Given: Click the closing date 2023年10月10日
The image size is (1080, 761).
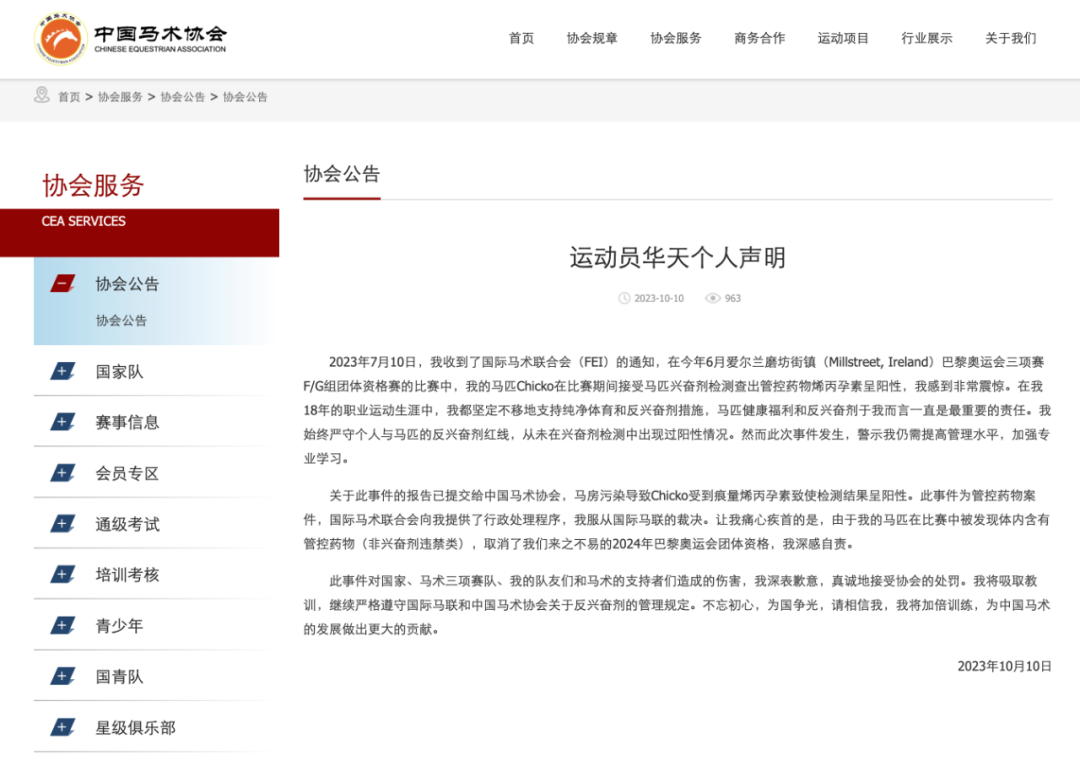Looking at the screenshot, I should pyautogui.click(x=1004, y=666).
